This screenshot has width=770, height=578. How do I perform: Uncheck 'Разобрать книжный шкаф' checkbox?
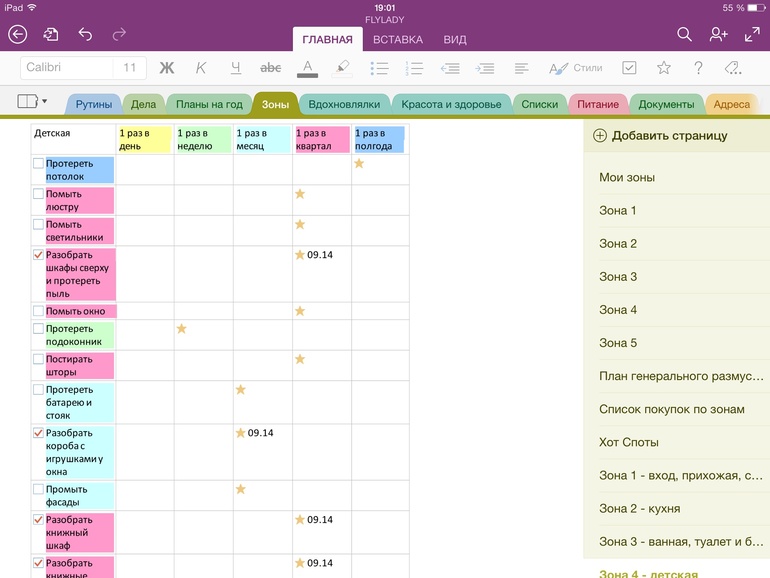tap(39, 520)
